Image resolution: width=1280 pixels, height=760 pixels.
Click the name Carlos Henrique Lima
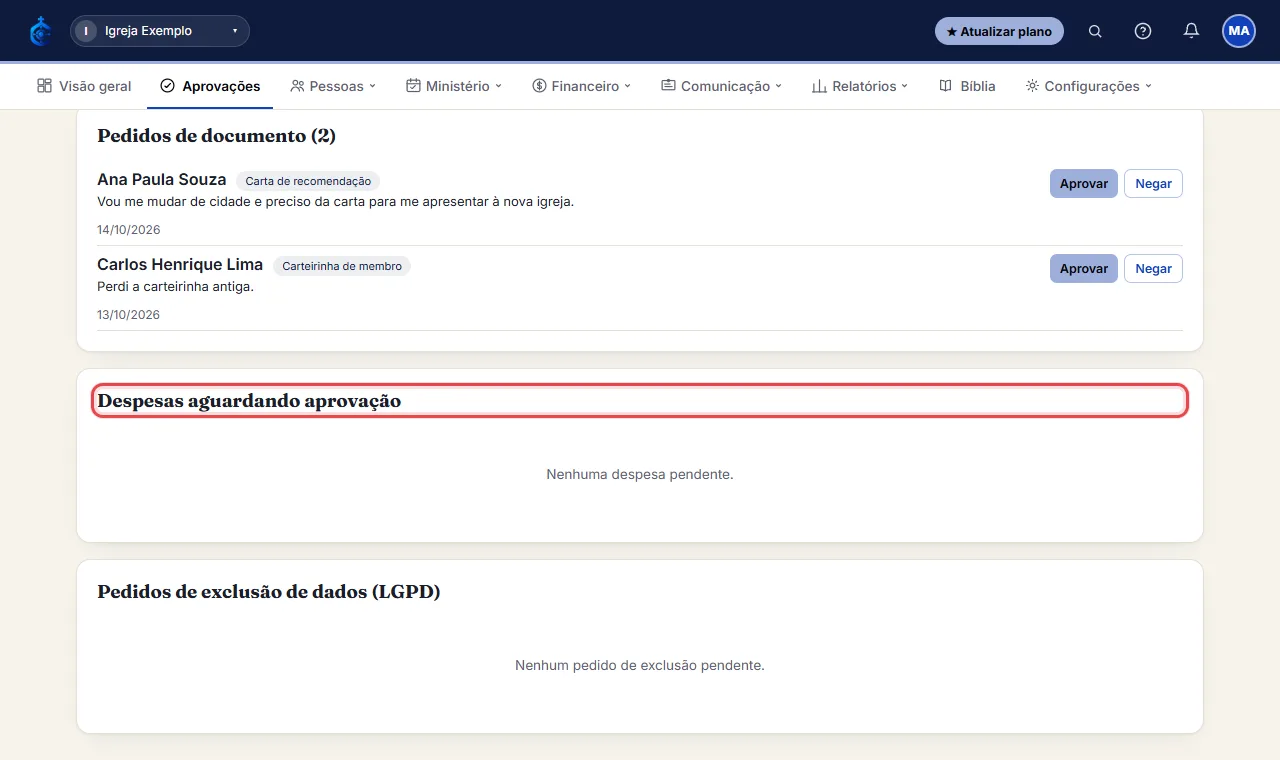coord(180,265)
